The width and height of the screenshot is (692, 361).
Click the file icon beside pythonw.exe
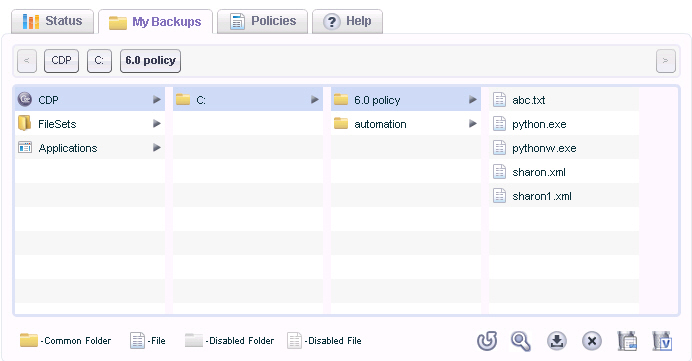(499, 147)
